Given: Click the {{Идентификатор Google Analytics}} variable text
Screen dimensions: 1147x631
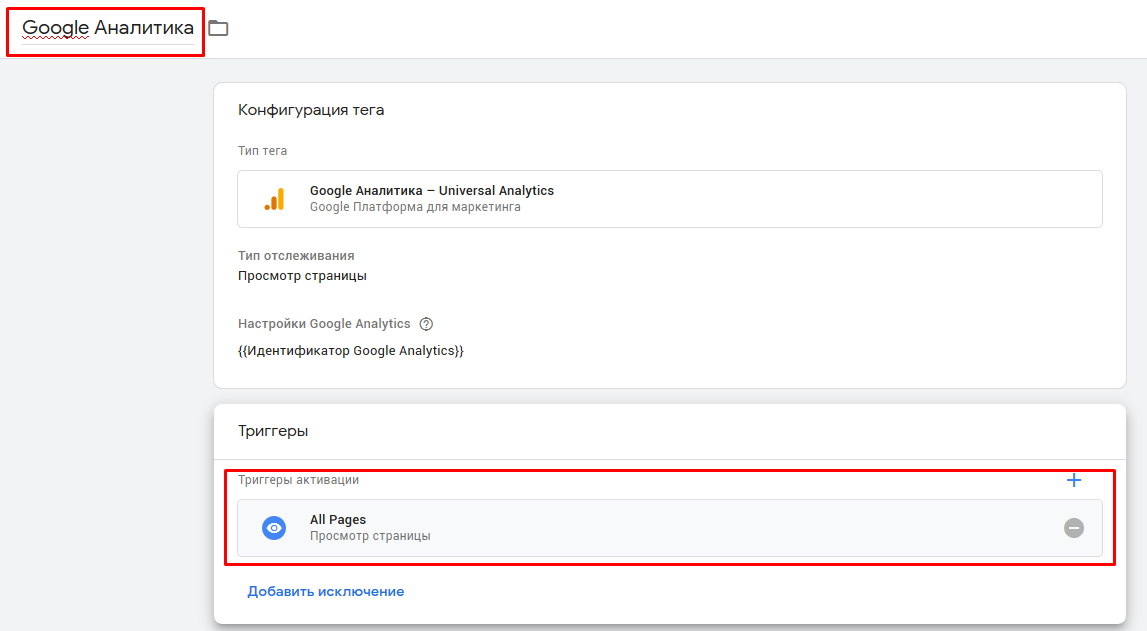Looking at the screenshot, I should 350,351.
